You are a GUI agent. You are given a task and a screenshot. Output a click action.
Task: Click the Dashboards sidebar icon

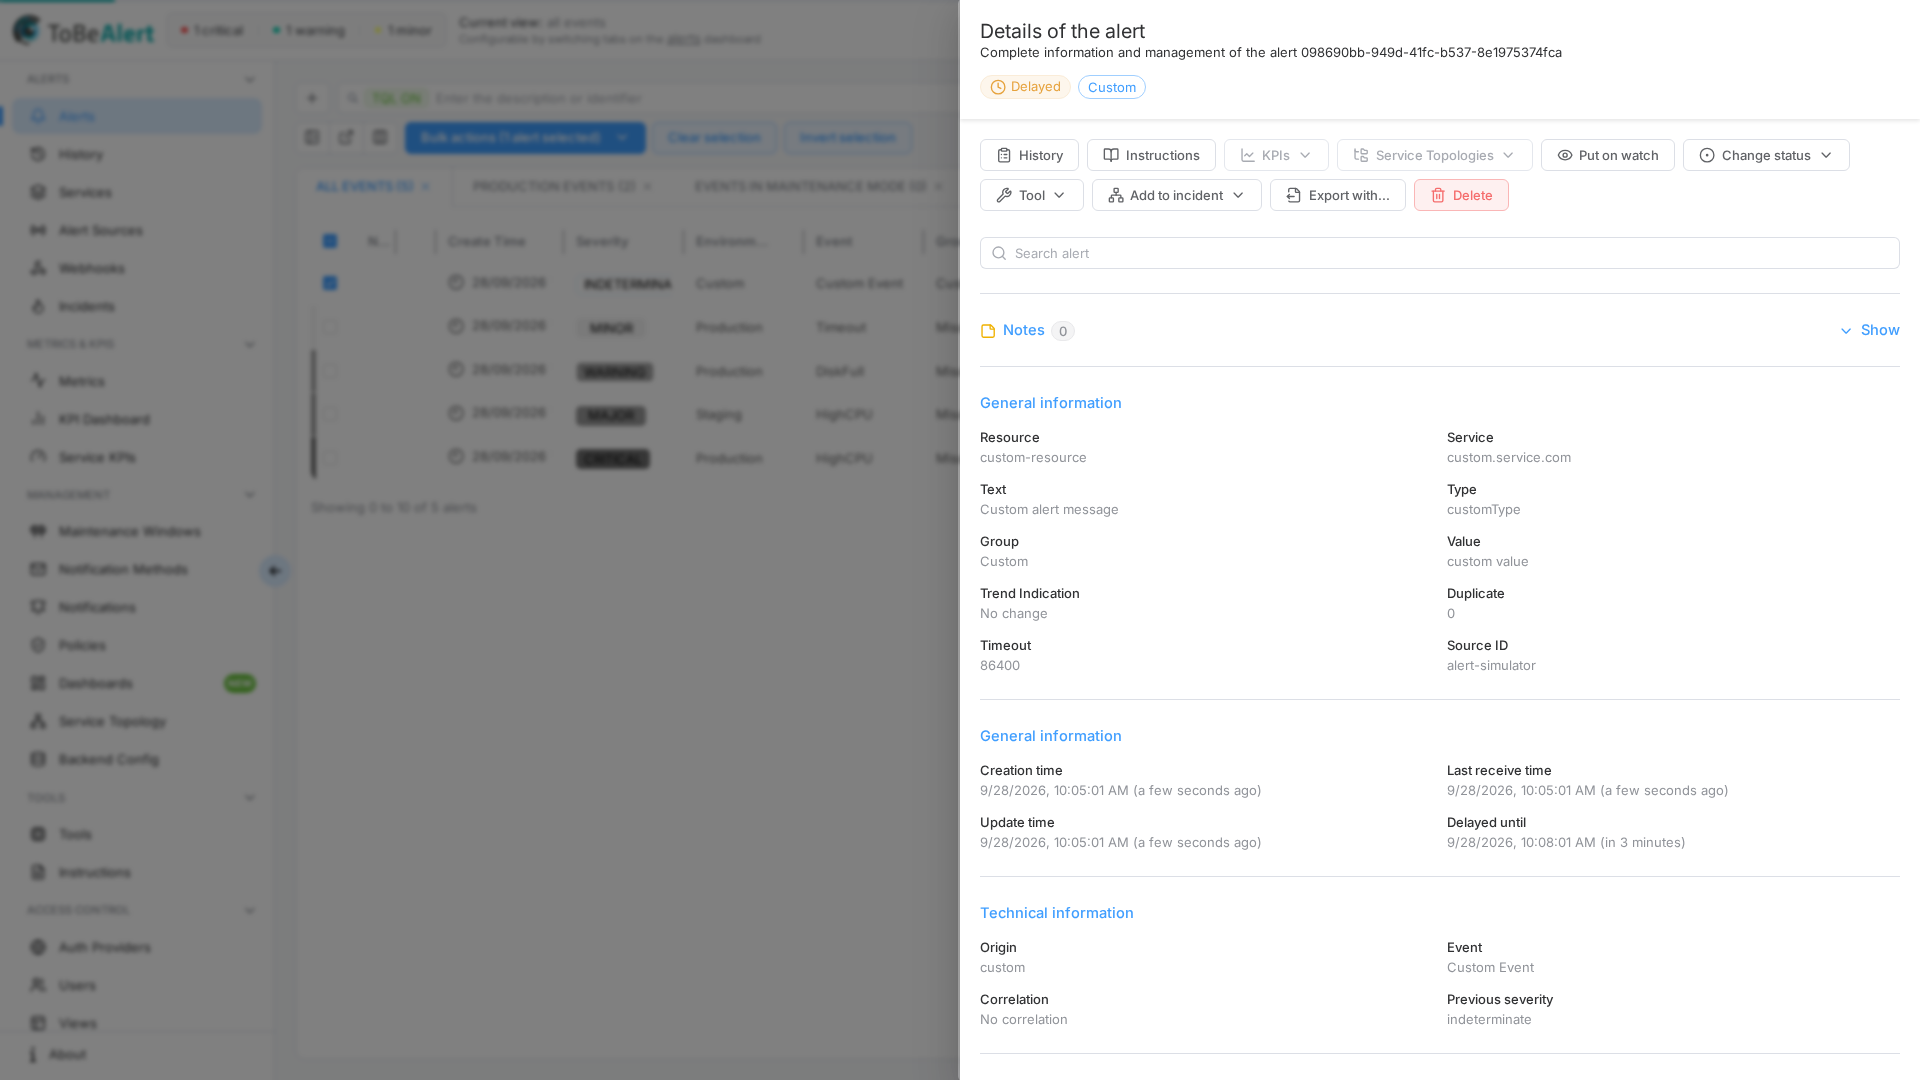coord(38,683)
